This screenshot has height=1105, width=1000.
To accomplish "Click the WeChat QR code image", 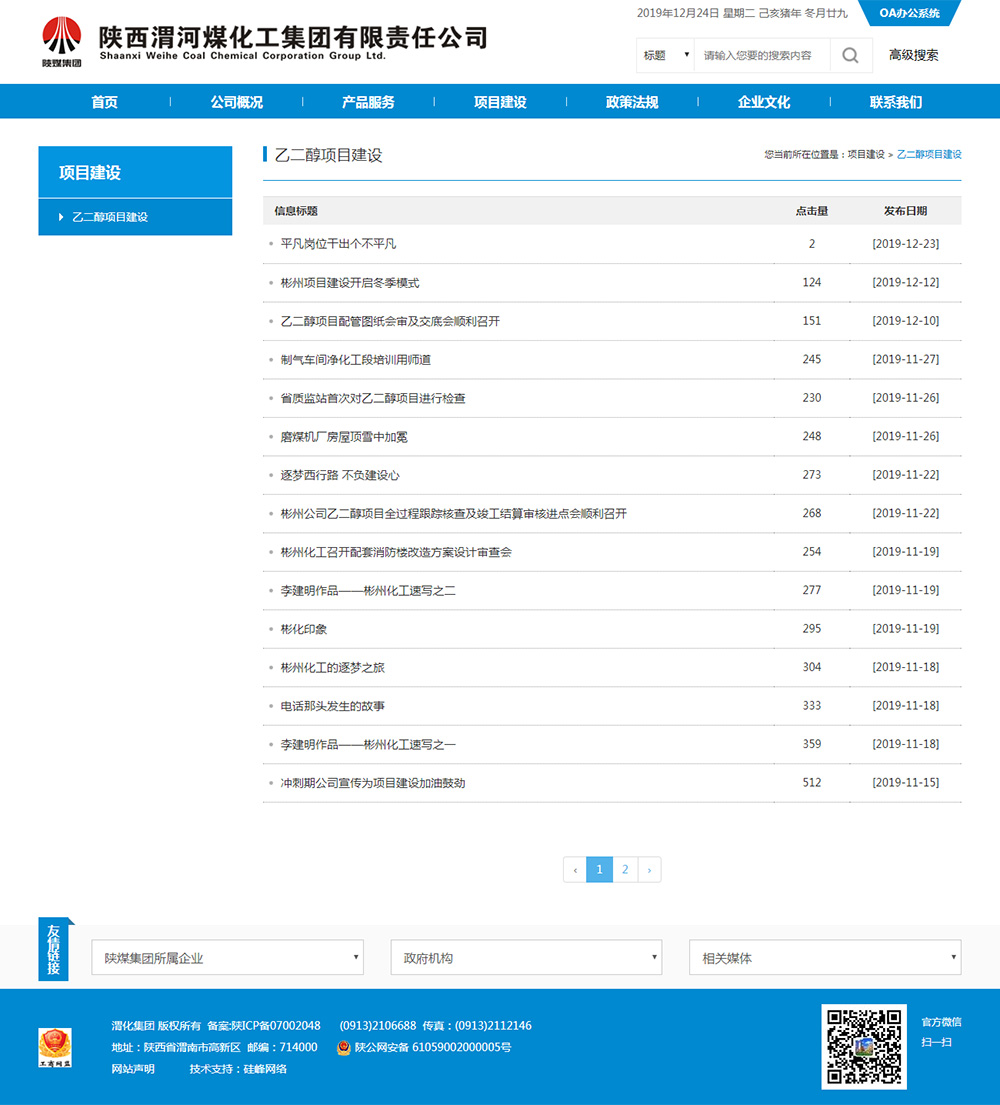I will [x=864, y=1046].
